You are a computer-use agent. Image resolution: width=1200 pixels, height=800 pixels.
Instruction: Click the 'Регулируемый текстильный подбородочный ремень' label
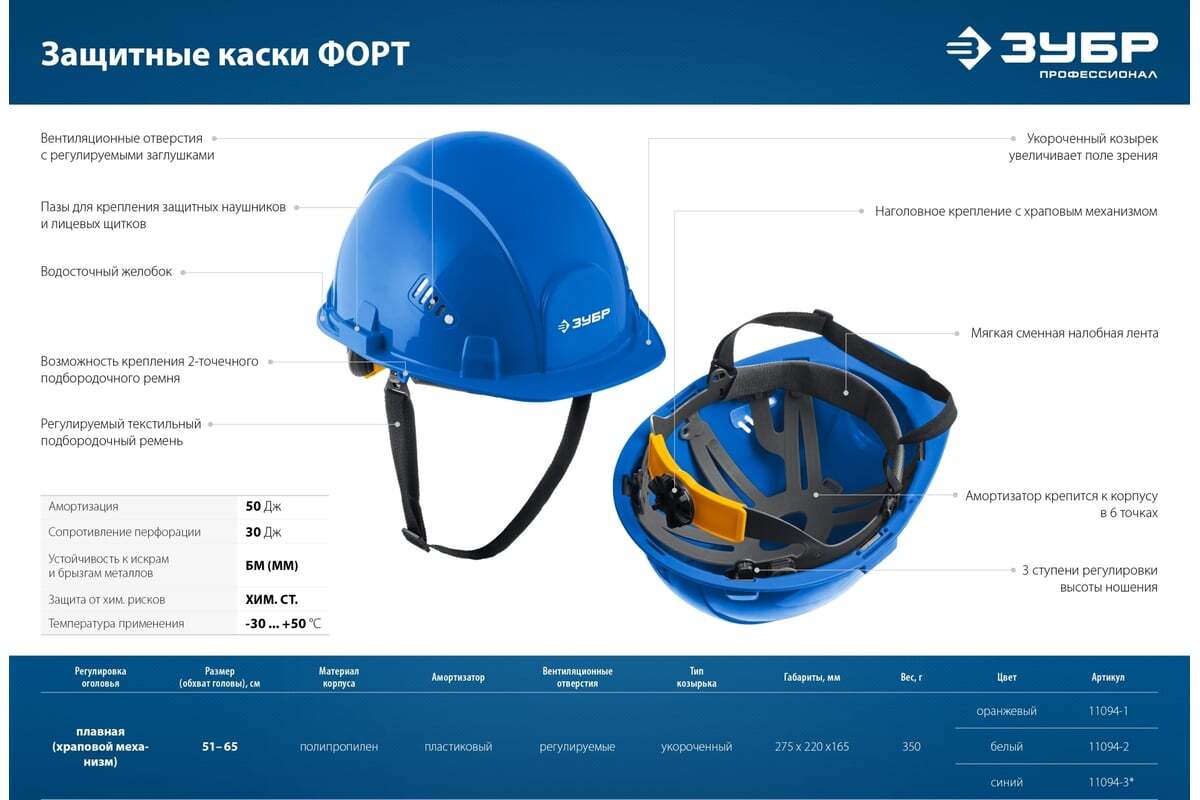pyautogui.click(x=120, y=432)
